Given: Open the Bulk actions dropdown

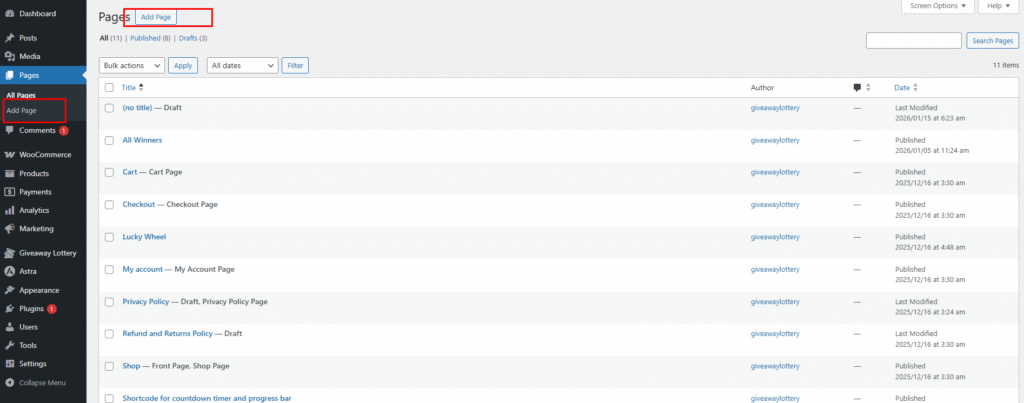Looking at the screenshot, I should (x=131, y=65).
